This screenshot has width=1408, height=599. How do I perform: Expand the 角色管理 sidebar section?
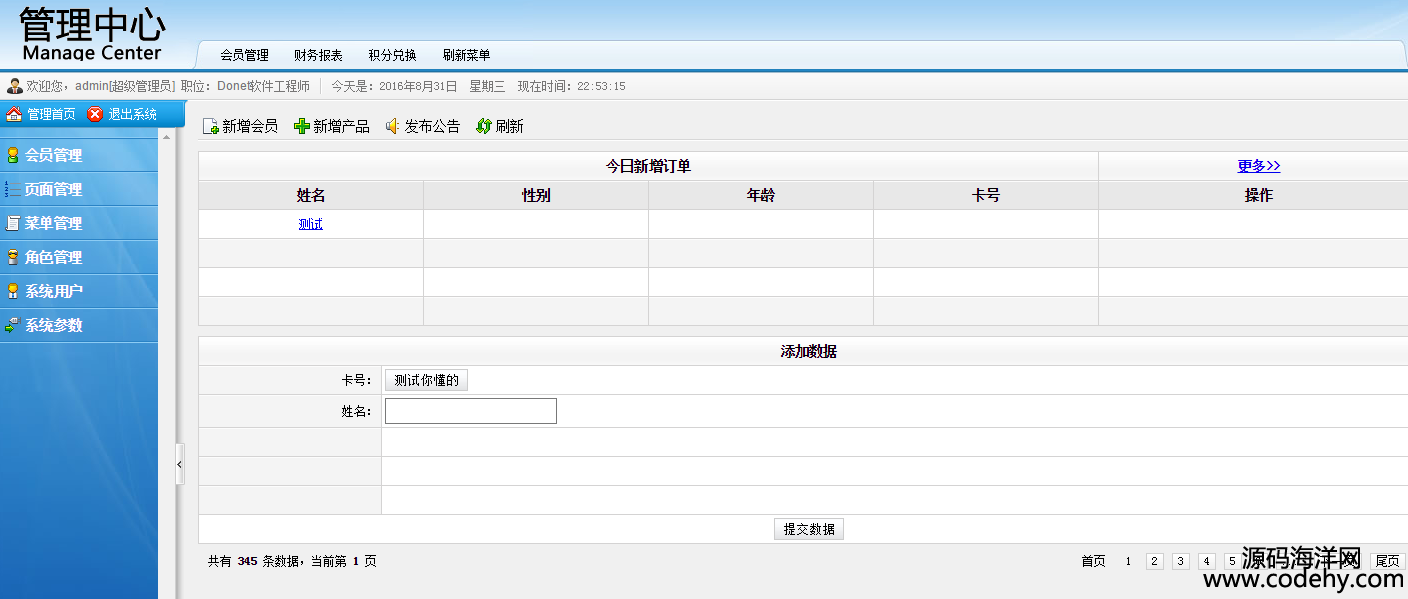click(x=53, y=257)
